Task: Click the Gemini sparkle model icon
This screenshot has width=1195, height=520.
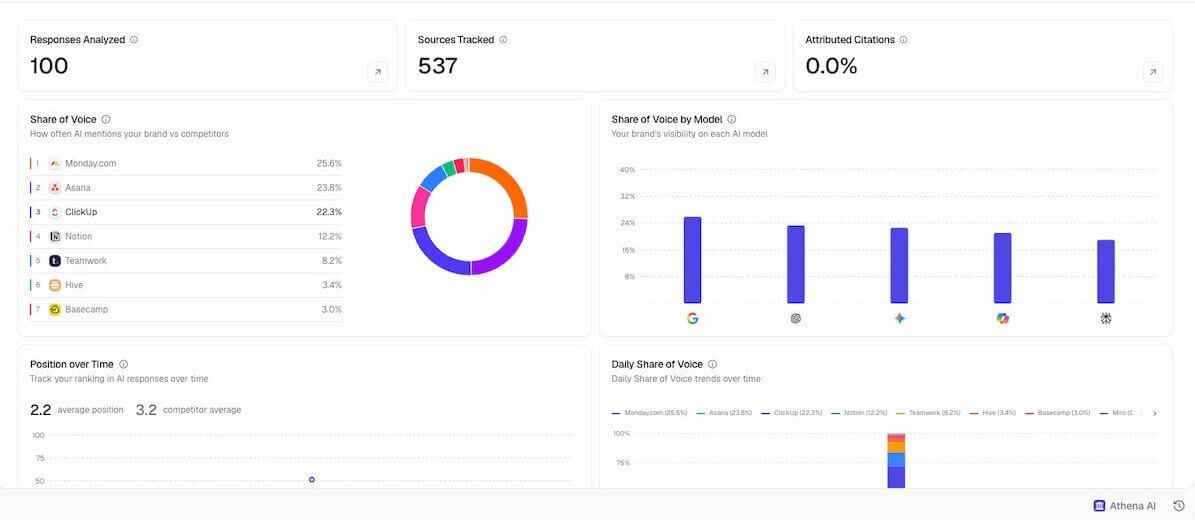Action: tap(899, 319)
